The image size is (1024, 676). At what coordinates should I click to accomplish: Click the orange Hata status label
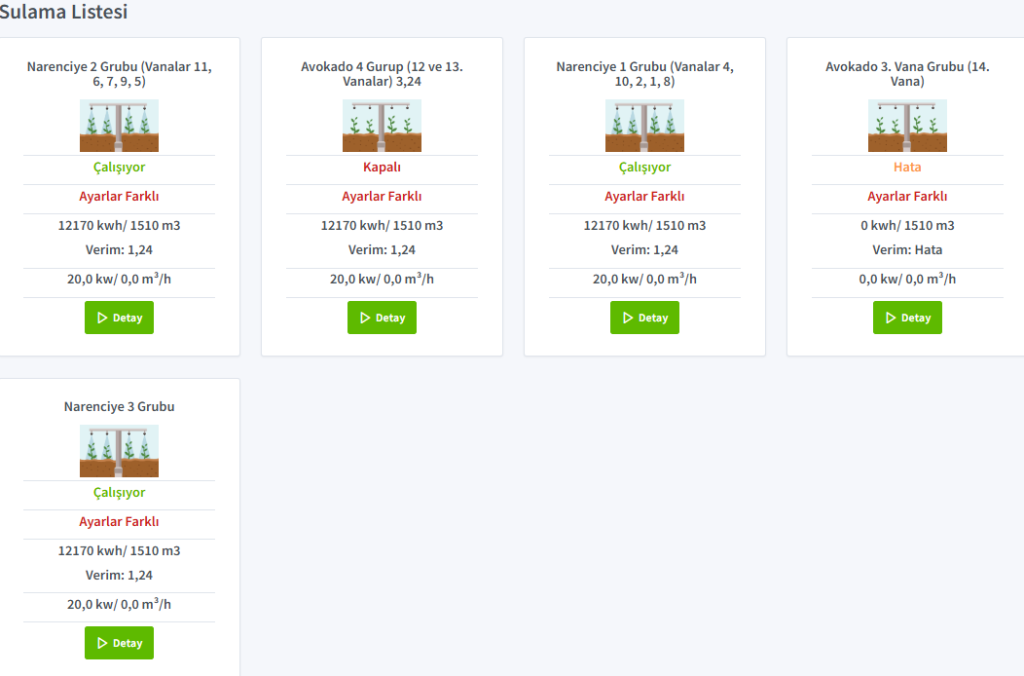coord(907,168)
